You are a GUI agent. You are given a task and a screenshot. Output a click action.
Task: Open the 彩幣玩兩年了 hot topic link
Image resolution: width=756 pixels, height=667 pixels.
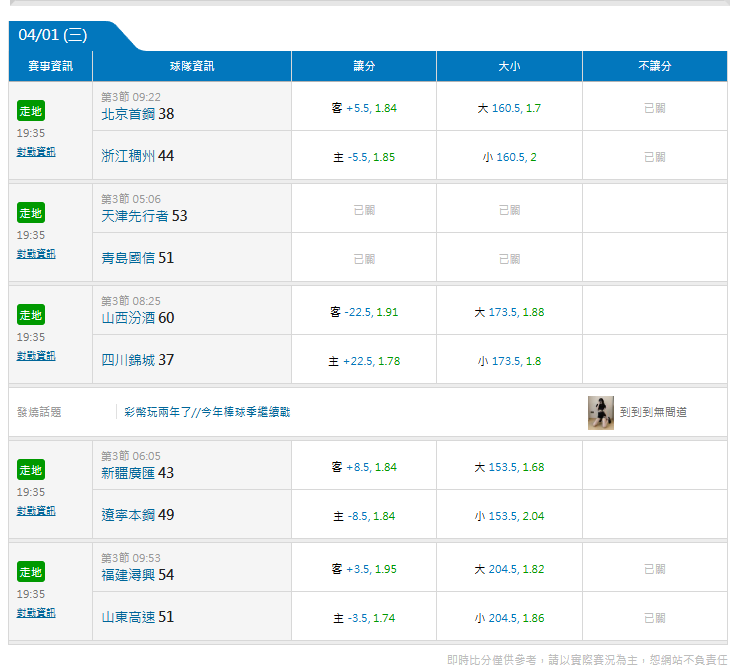[x=207, y=412]
